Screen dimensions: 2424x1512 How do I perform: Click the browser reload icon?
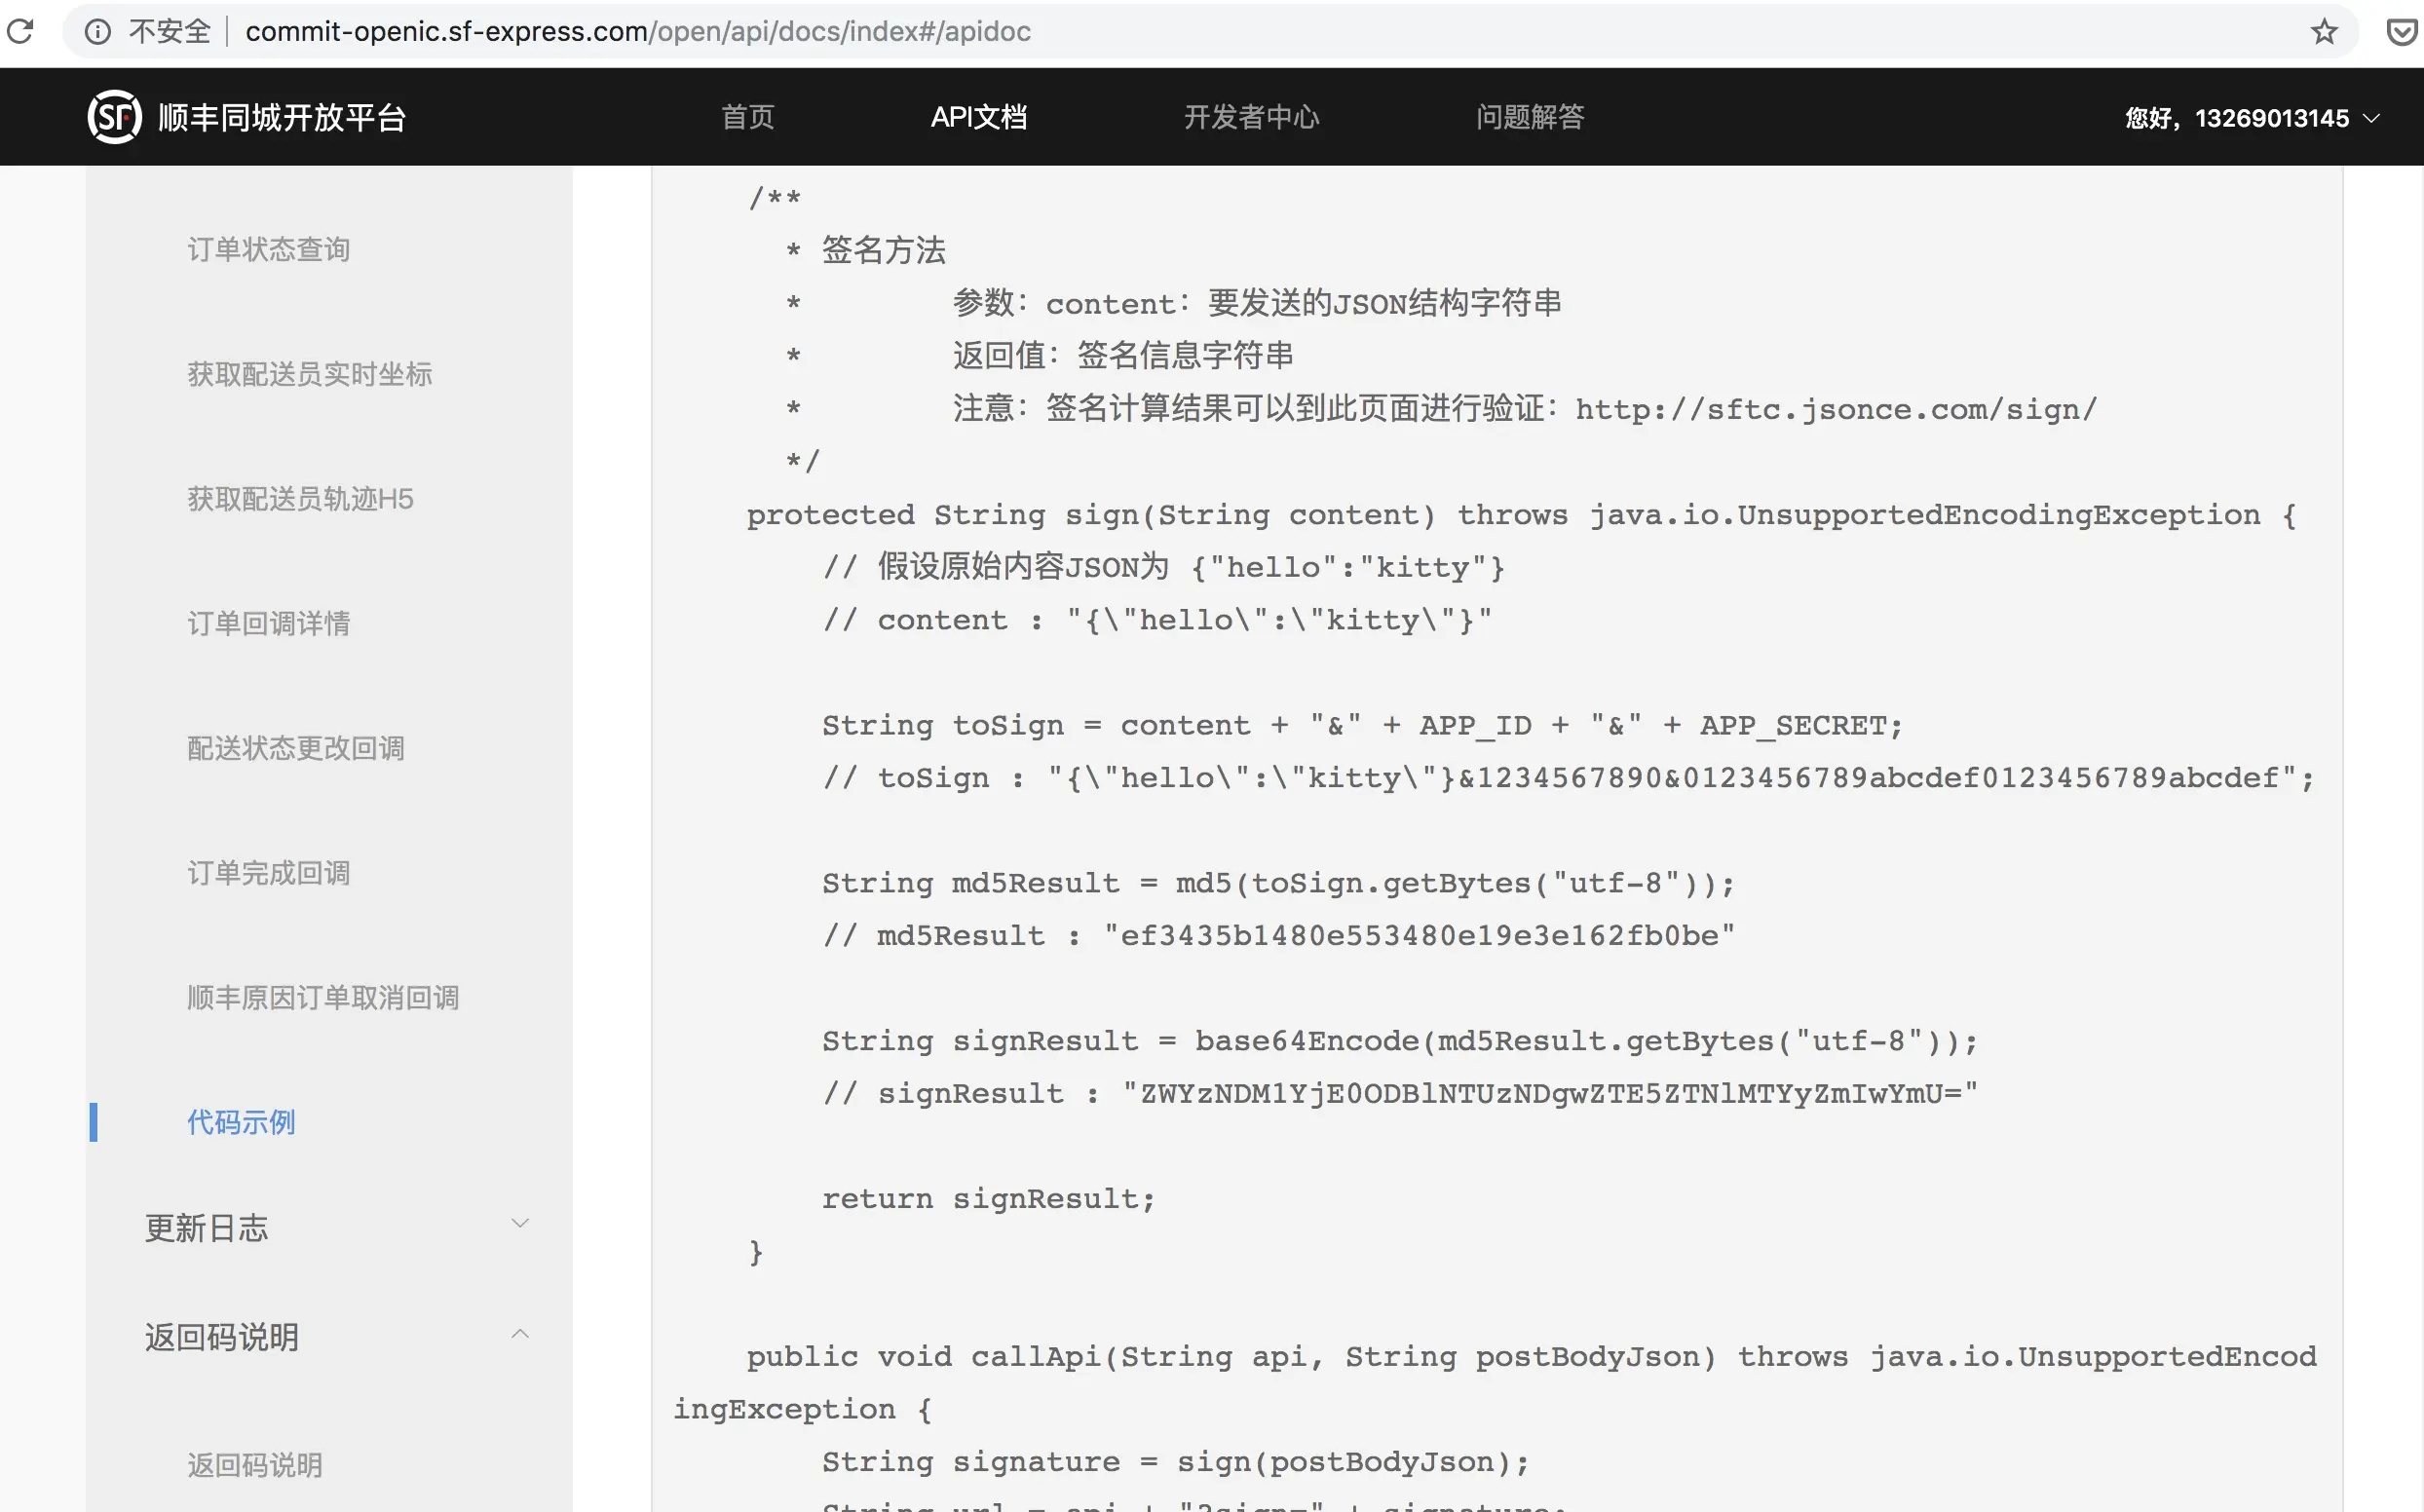[x=20, y=32]
